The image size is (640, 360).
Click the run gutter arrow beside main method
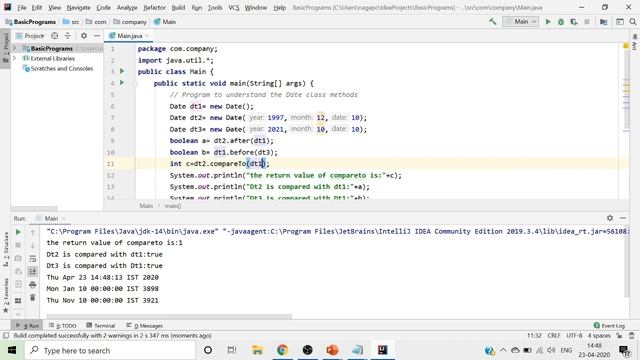click(x=122, y=83)
